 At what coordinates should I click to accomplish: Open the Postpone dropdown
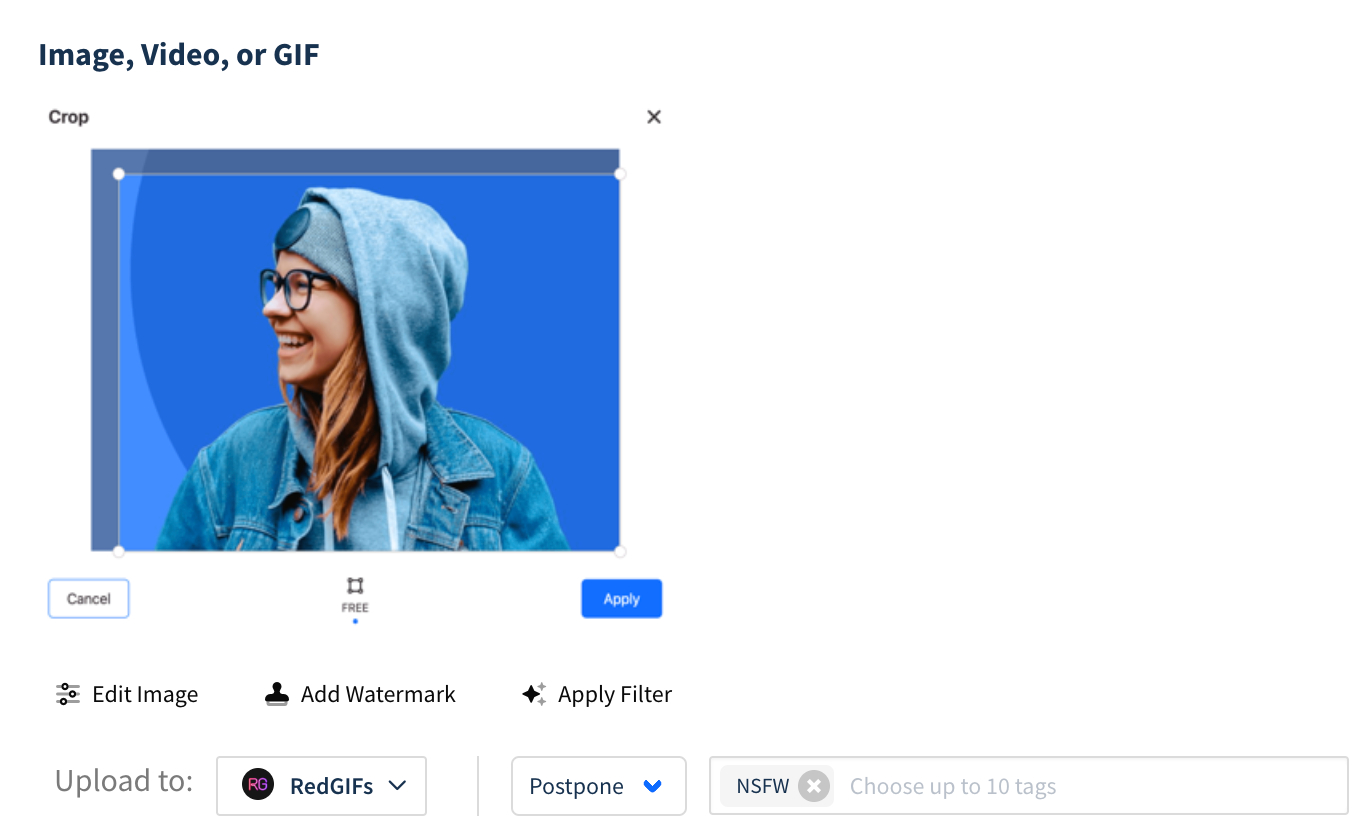tap(599, 786)
